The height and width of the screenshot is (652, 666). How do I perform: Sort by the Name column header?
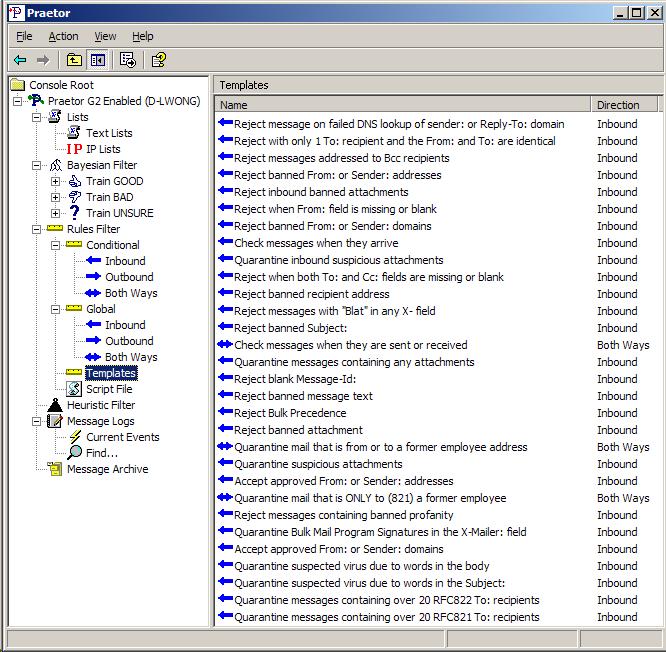[403, 104]
